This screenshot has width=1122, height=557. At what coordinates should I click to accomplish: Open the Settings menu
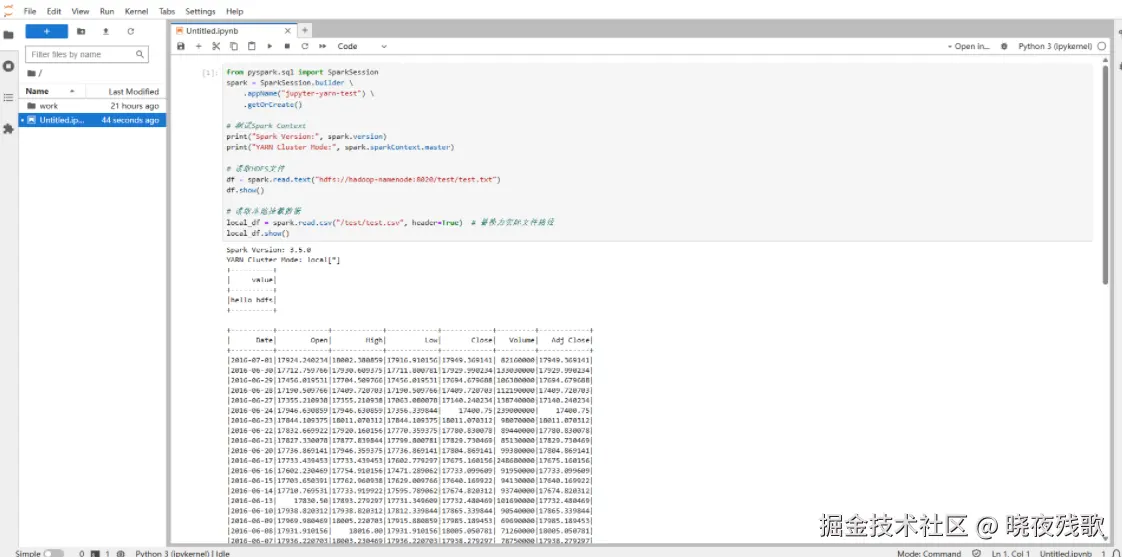pyautogui.click(x=200, y=11)
